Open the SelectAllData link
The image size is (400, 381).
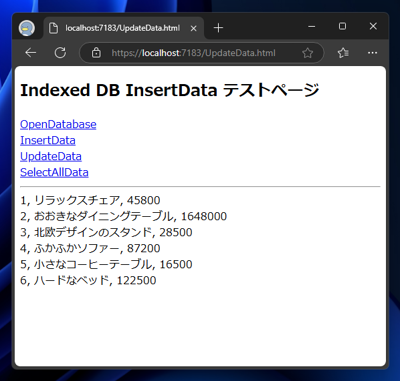pyautogui.click(x=54, y=172)
